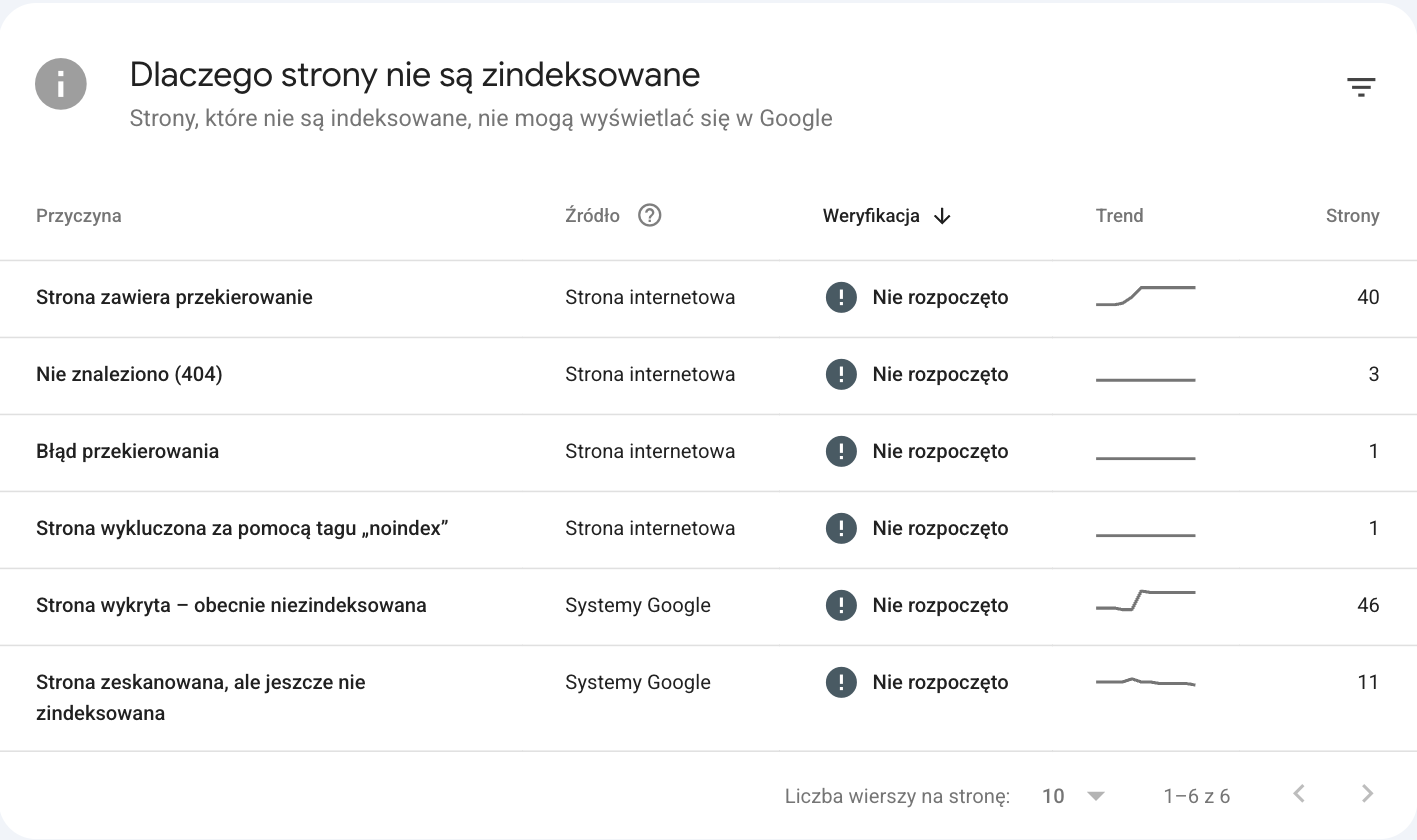The image size is (1417, 840).
Task: Sort by the Weryfikacja column header
Action: pos(871,216)
